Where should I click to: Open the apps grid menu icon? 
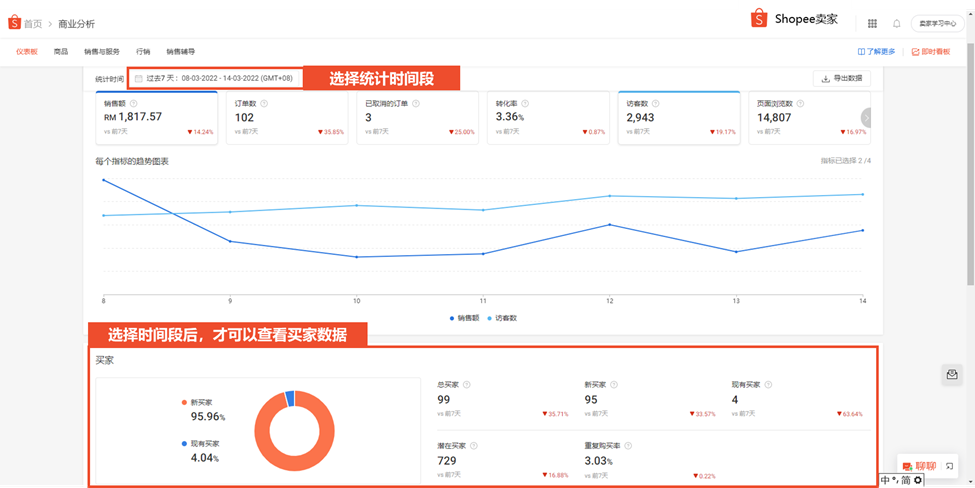point(872,23)
